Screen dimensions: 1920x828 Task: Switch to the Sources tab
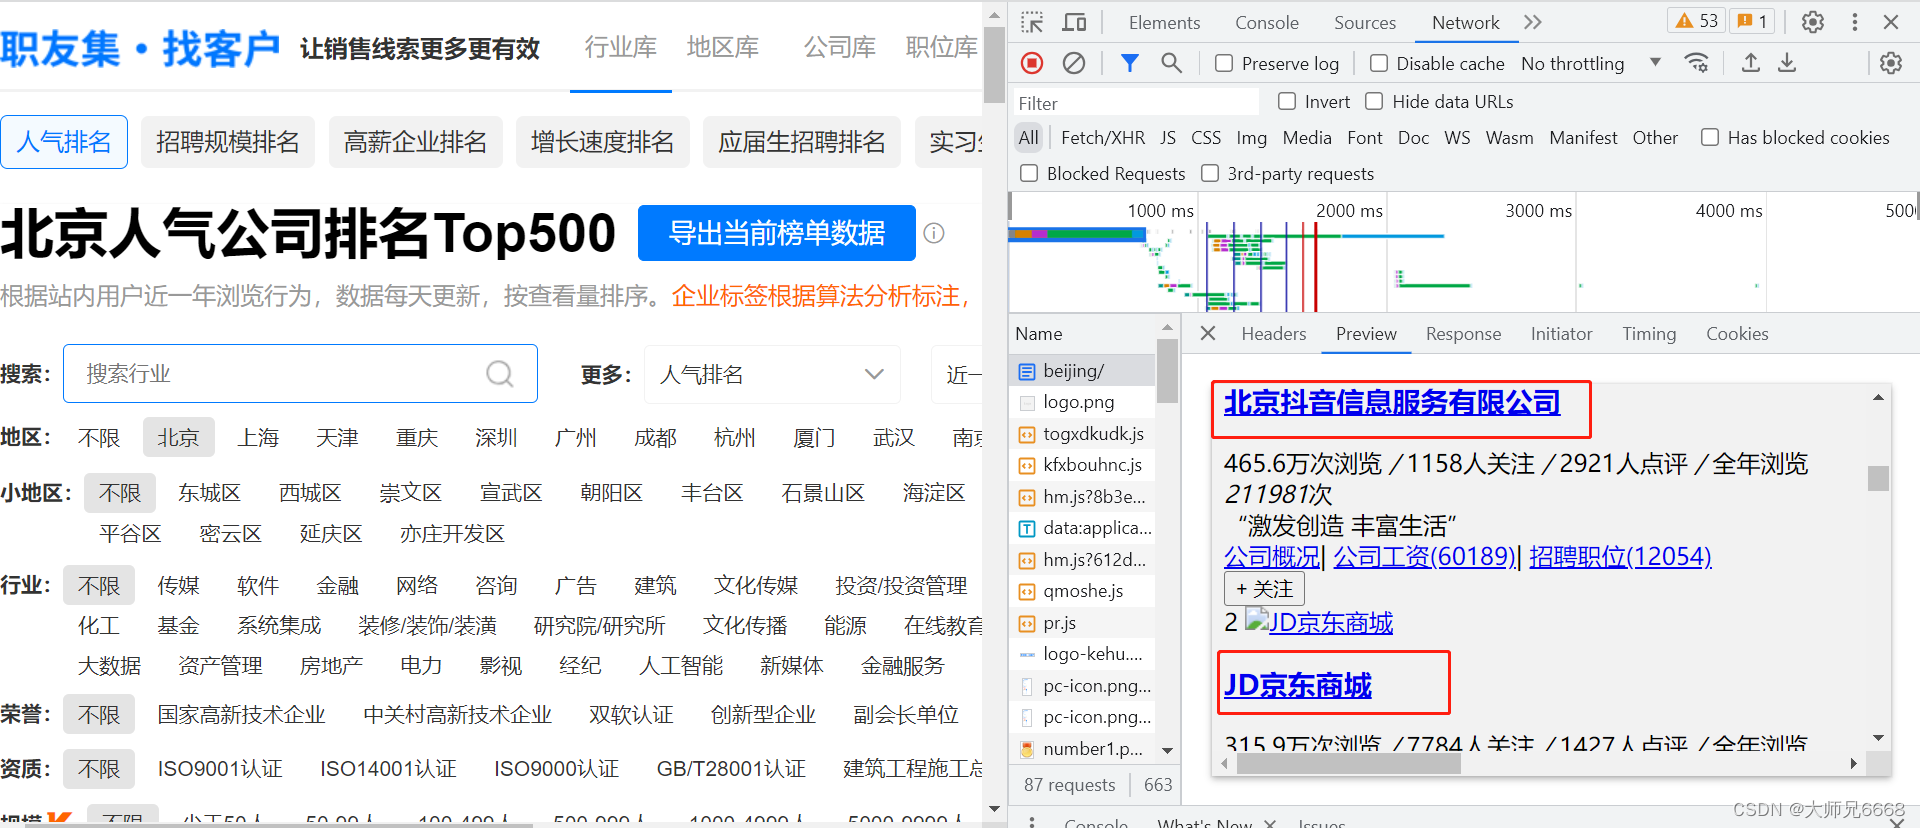click(x=1364, y=22)
